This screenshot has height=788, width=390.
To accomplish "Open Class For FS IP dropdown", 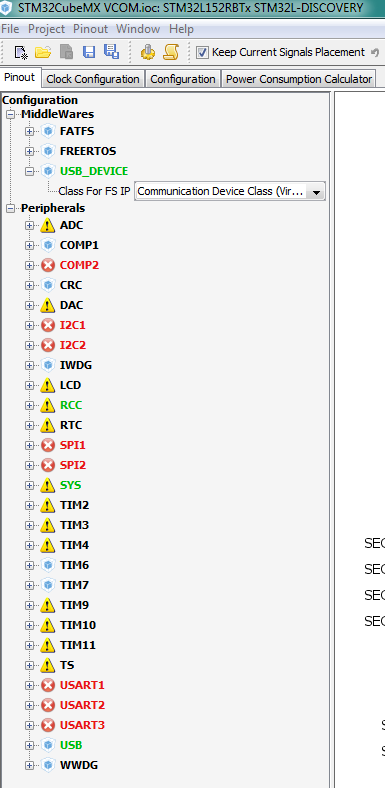I will pyautogui.click(x=316, y=191).
